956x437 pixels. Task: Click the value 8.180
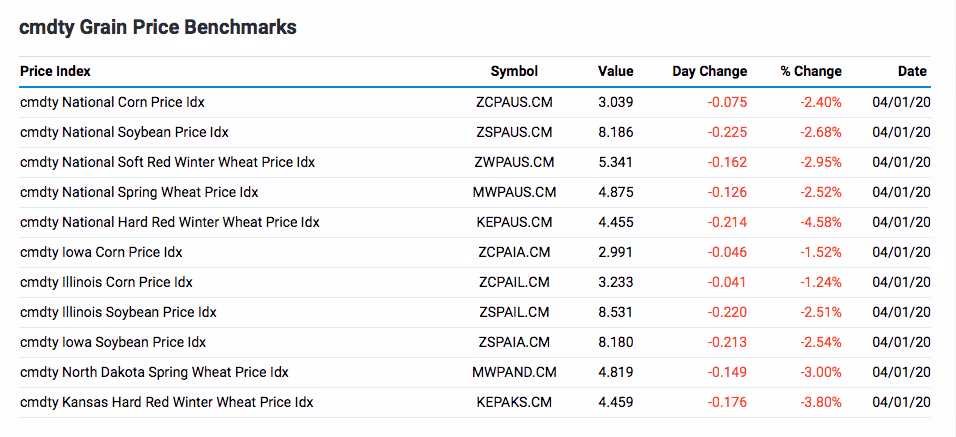[616, 342]
